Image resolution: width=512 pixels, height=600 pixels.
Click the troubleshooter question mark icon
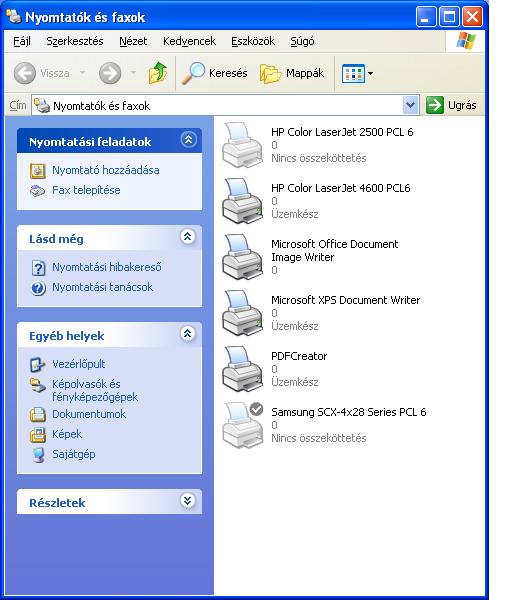point(38,268)
